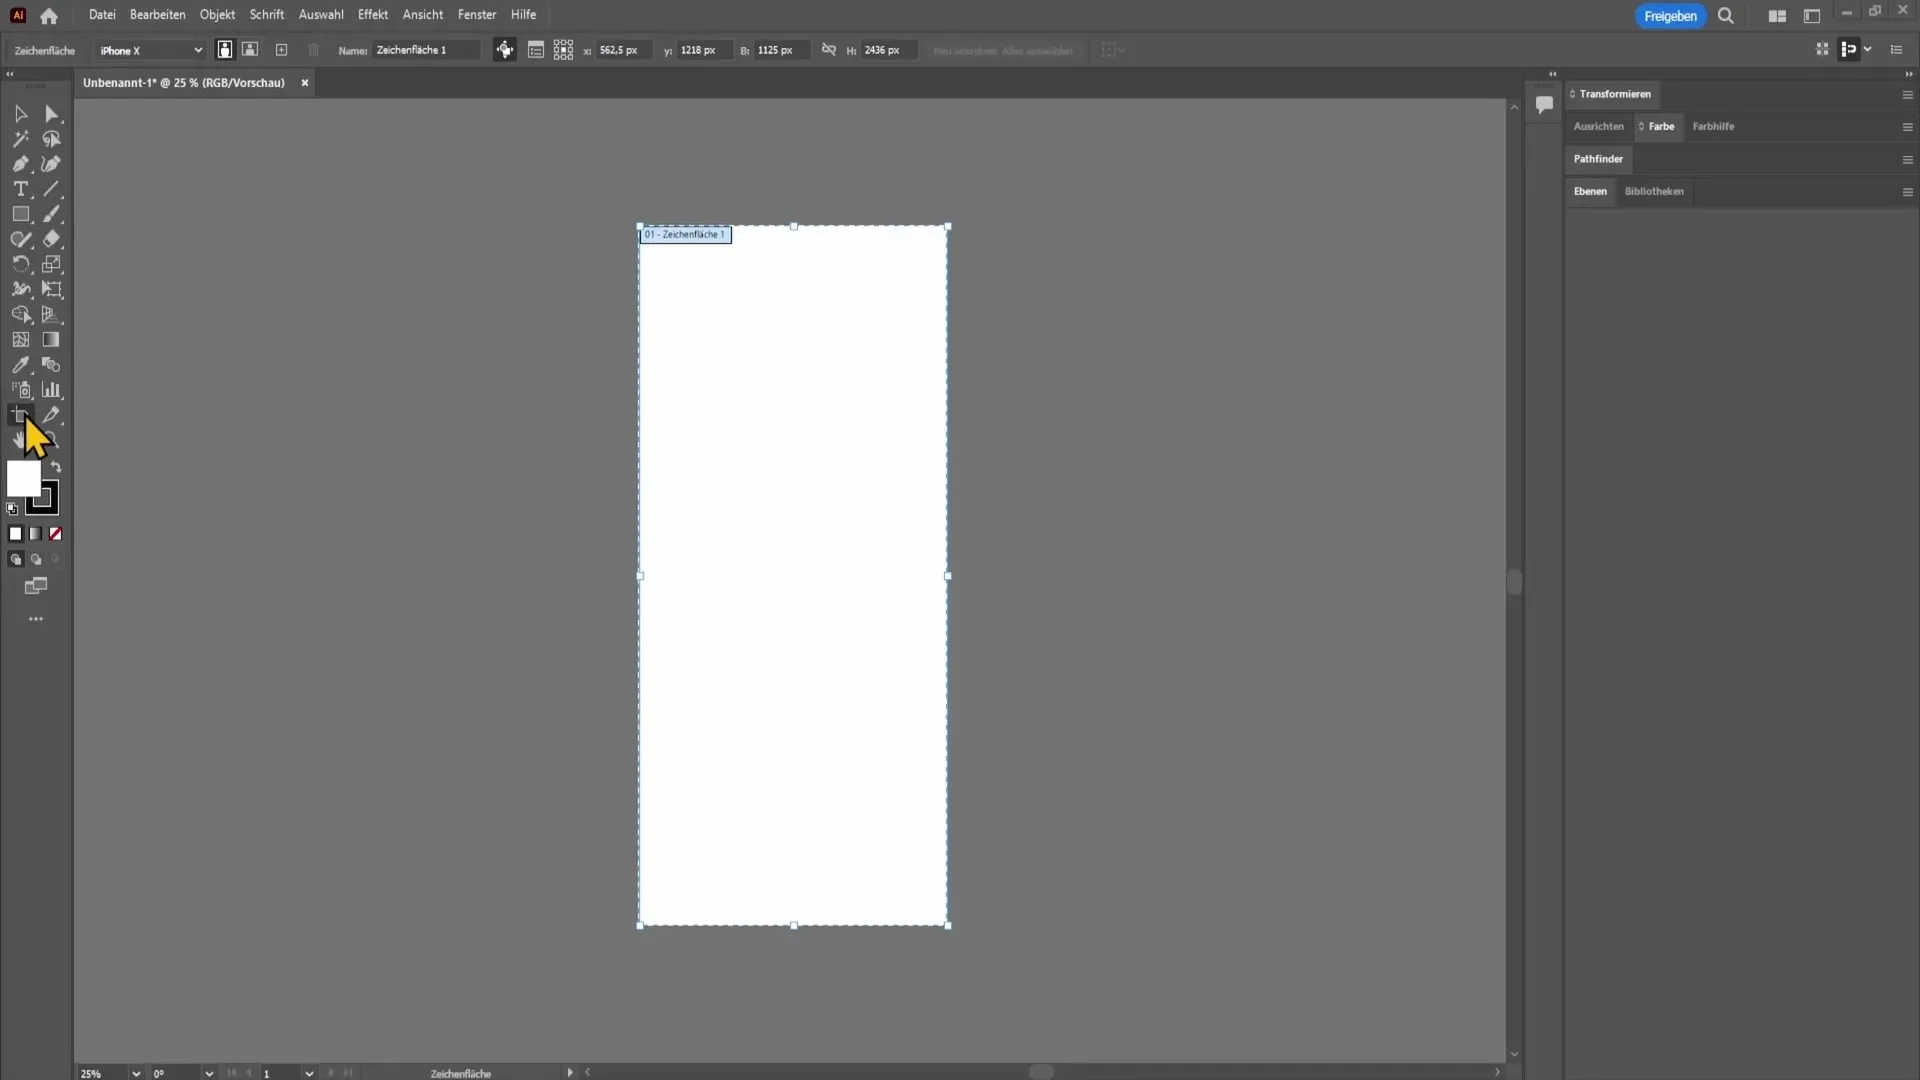
Task: Set fill to None
Action: pos(56,534)
